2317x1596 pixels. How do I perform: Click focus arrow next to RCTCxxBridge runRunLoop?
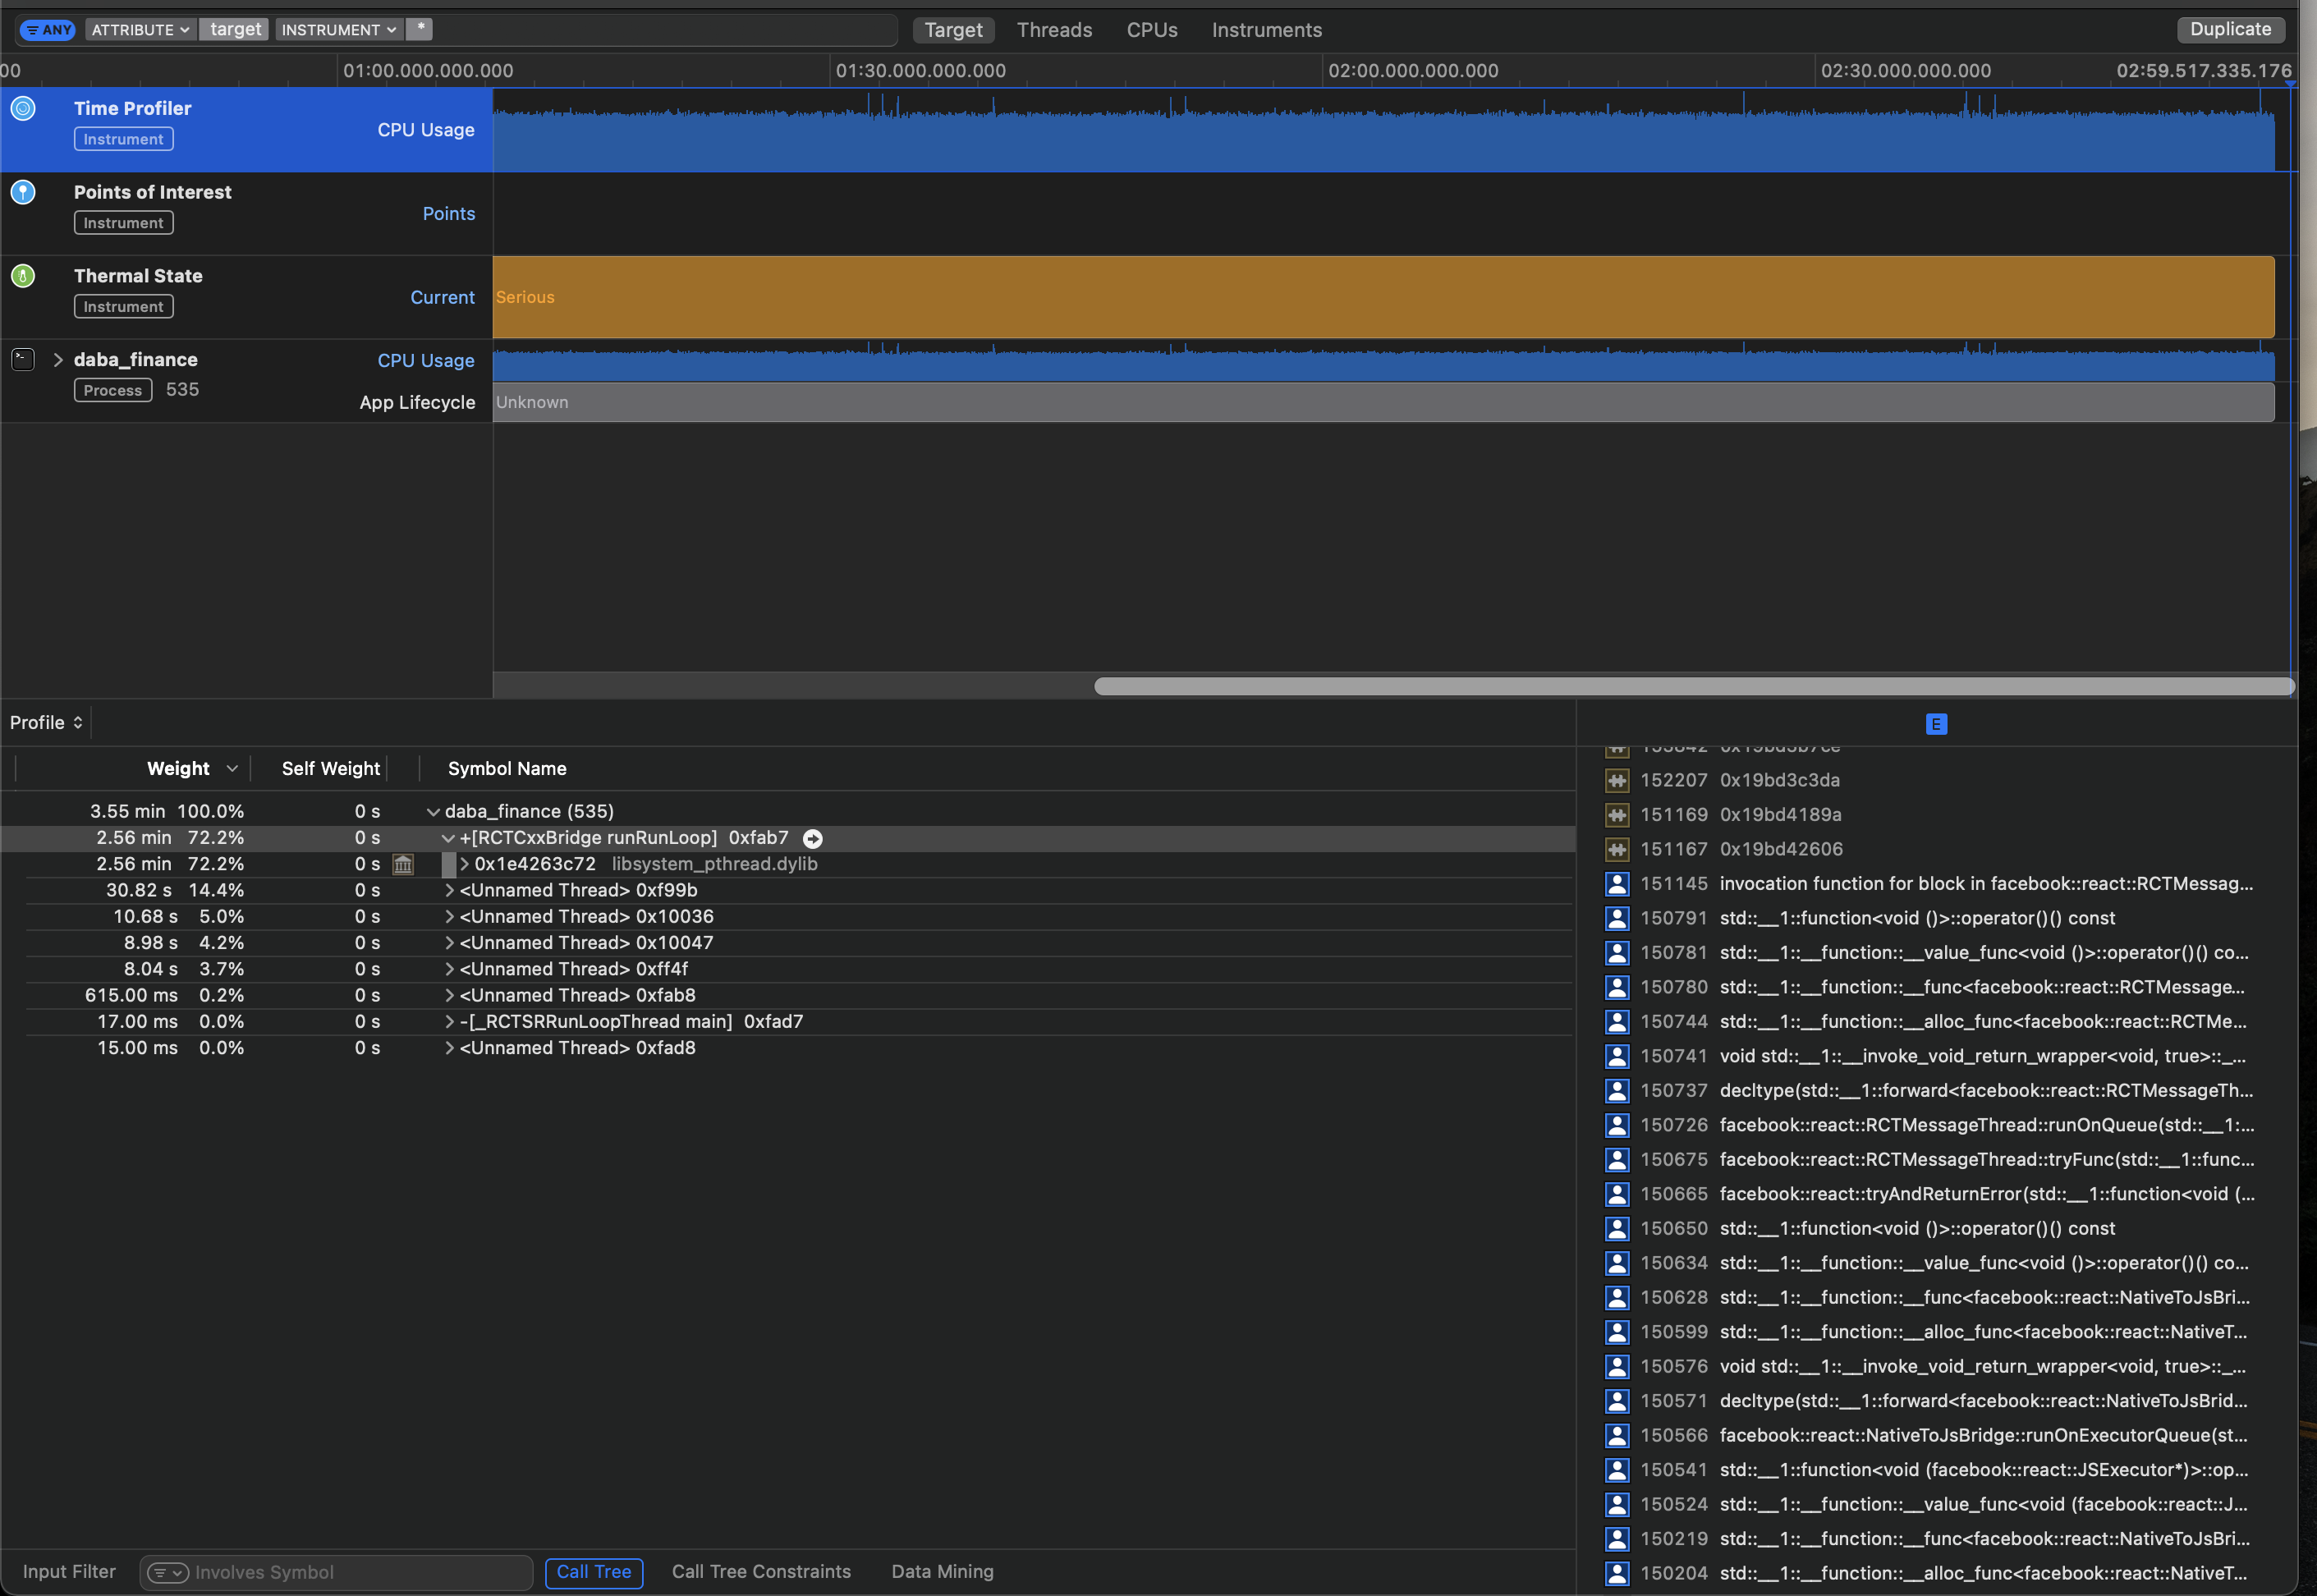click(x=813, y=838)
